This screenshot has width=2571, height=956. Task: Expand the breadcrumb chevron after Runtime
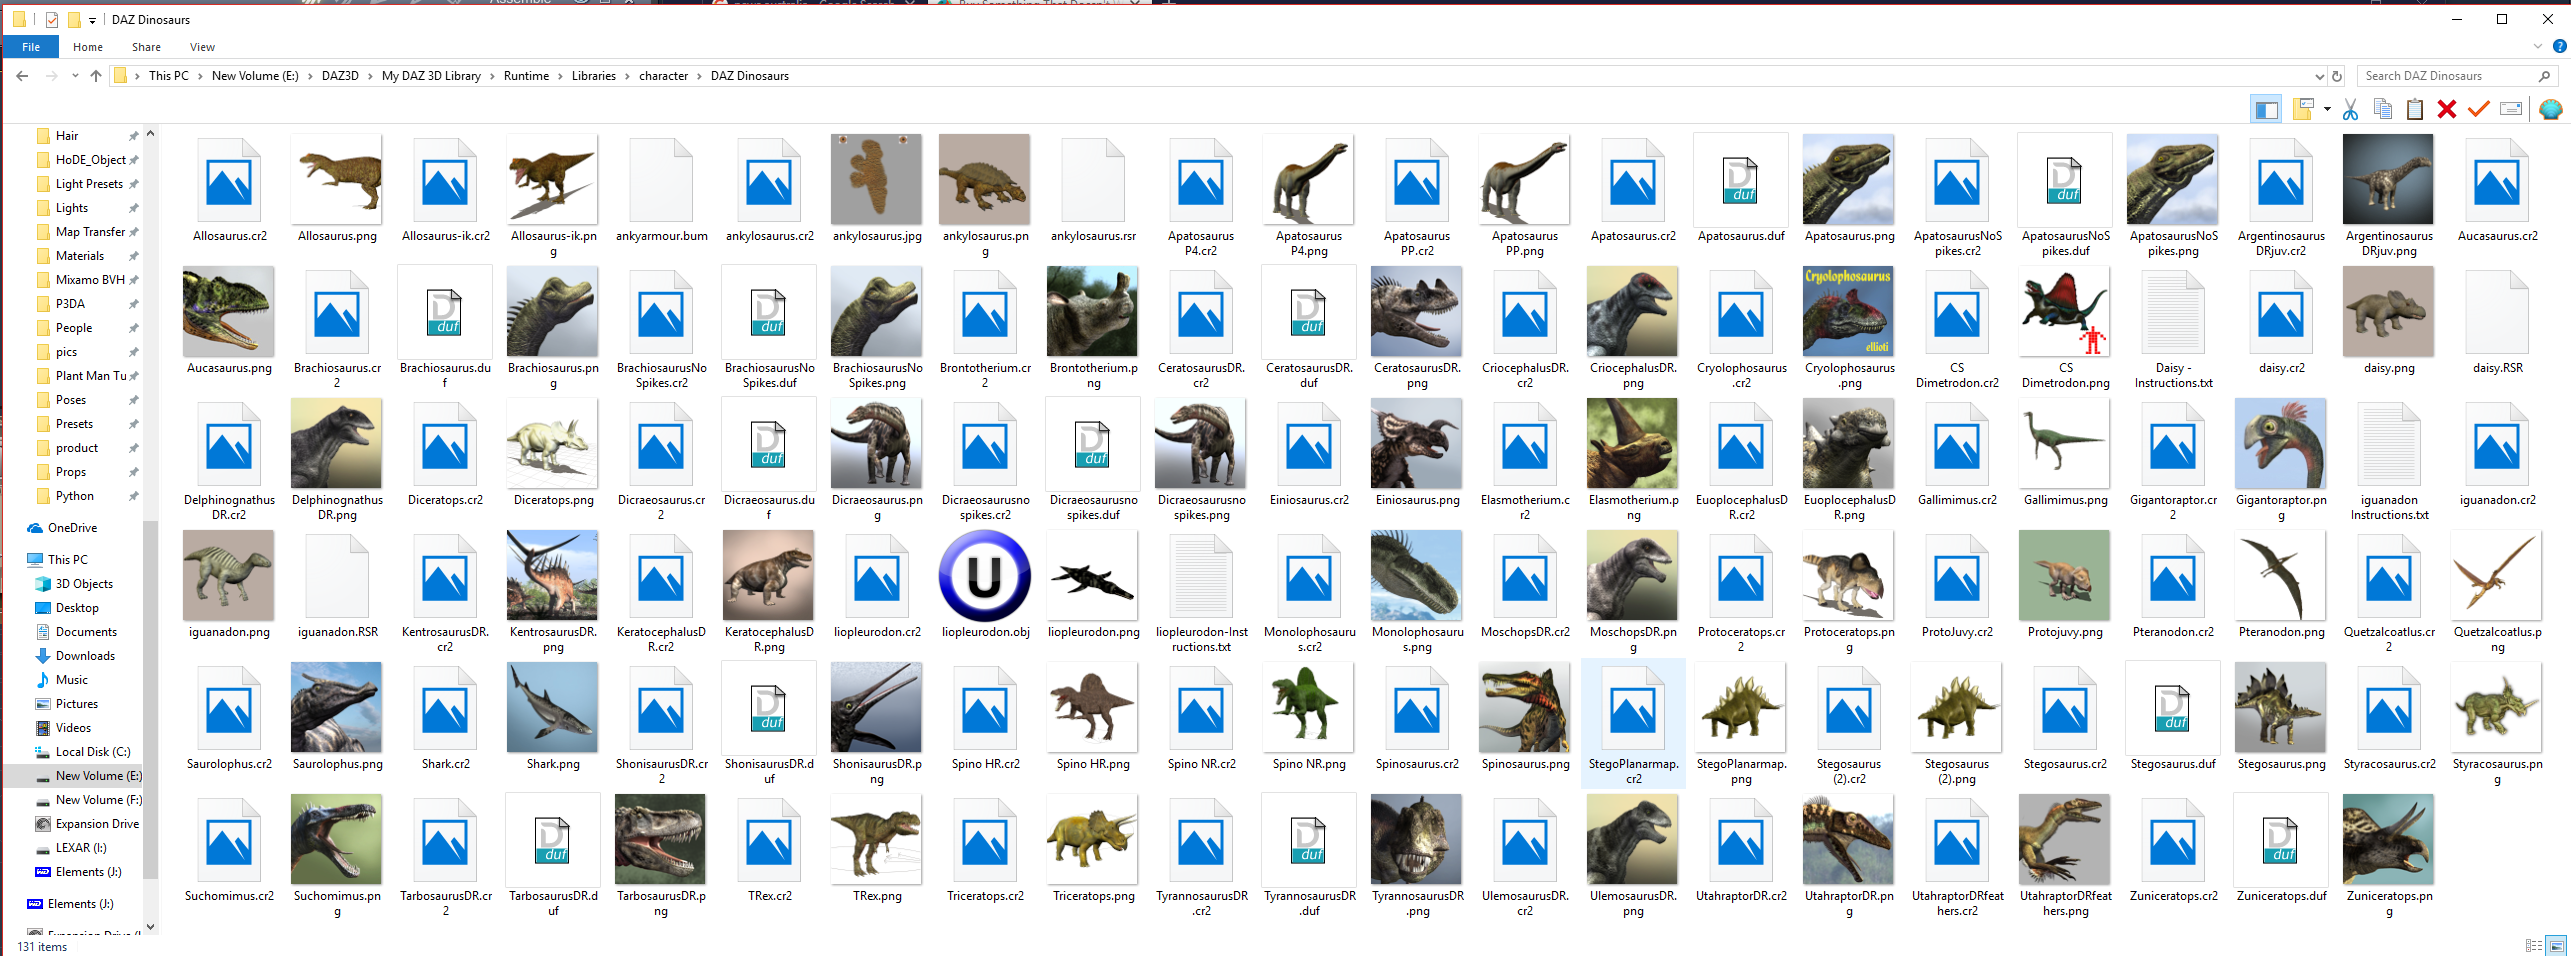pos(560,76)
